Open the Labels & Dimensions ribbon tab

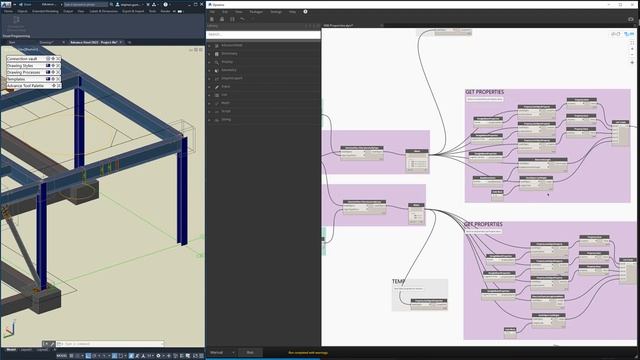coord(104,11)
